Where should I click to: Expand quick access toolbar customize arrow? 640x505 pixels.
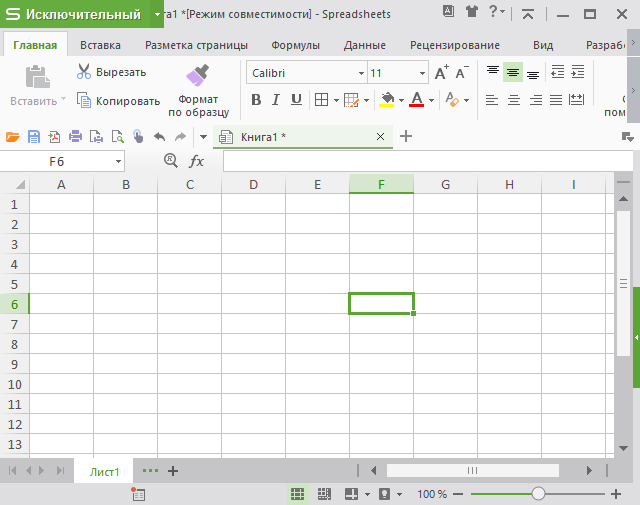pyautogui.click(x=203, y=137)
